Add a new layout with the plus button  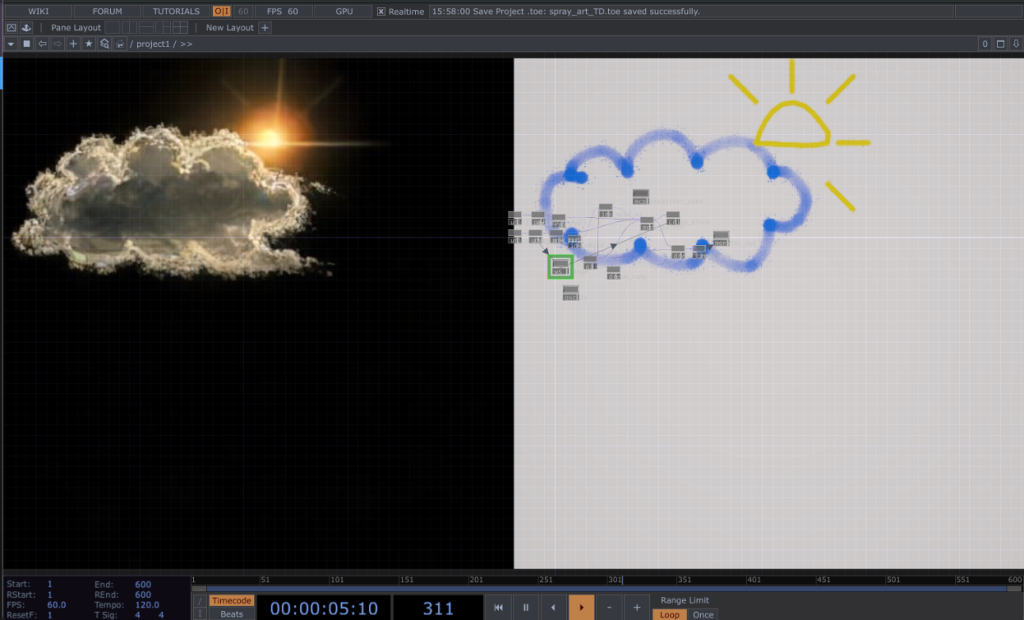[x=265, y=27]
